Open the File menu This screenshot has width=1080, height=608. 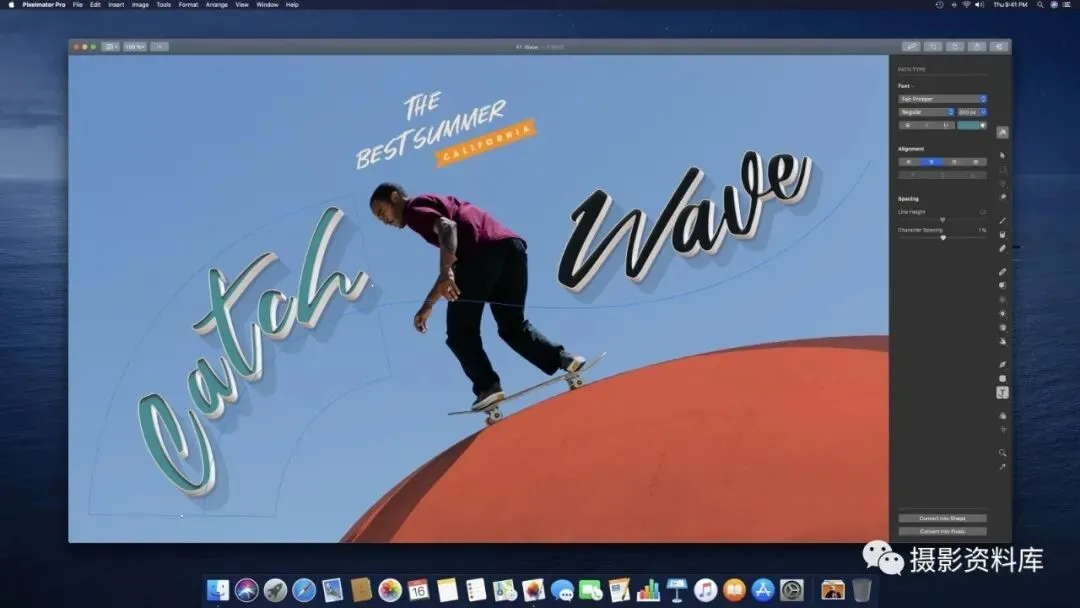coord(78,5)
